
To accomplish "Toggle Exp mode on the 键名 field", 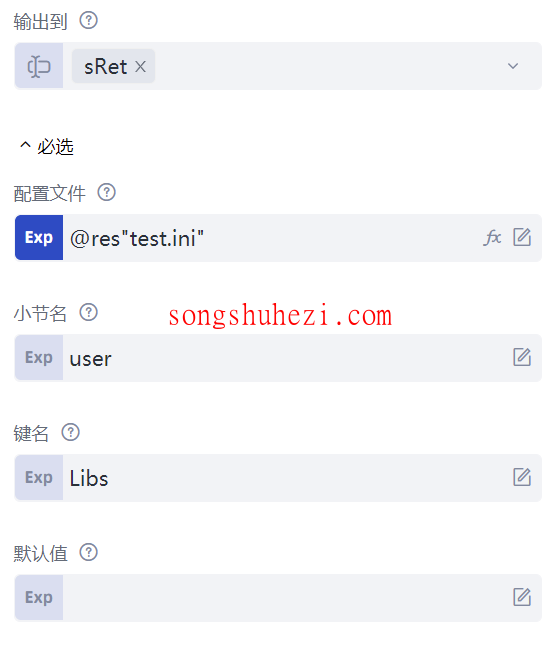I will point(39,478).
